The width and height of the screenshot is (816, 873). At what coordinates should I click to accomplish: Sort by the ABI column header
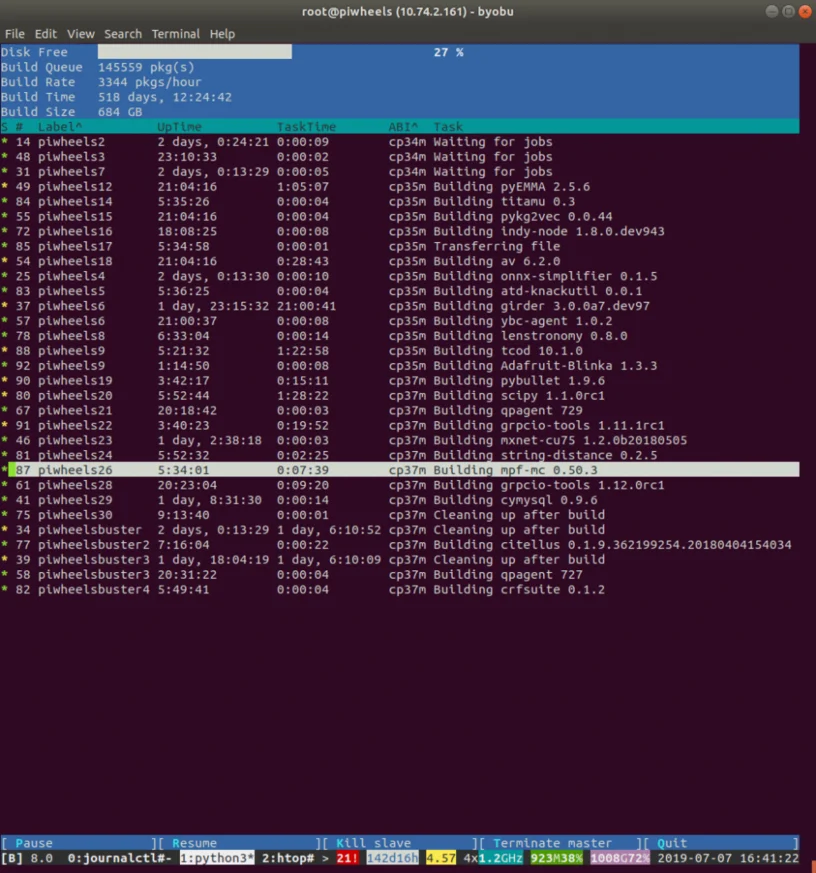403,127
